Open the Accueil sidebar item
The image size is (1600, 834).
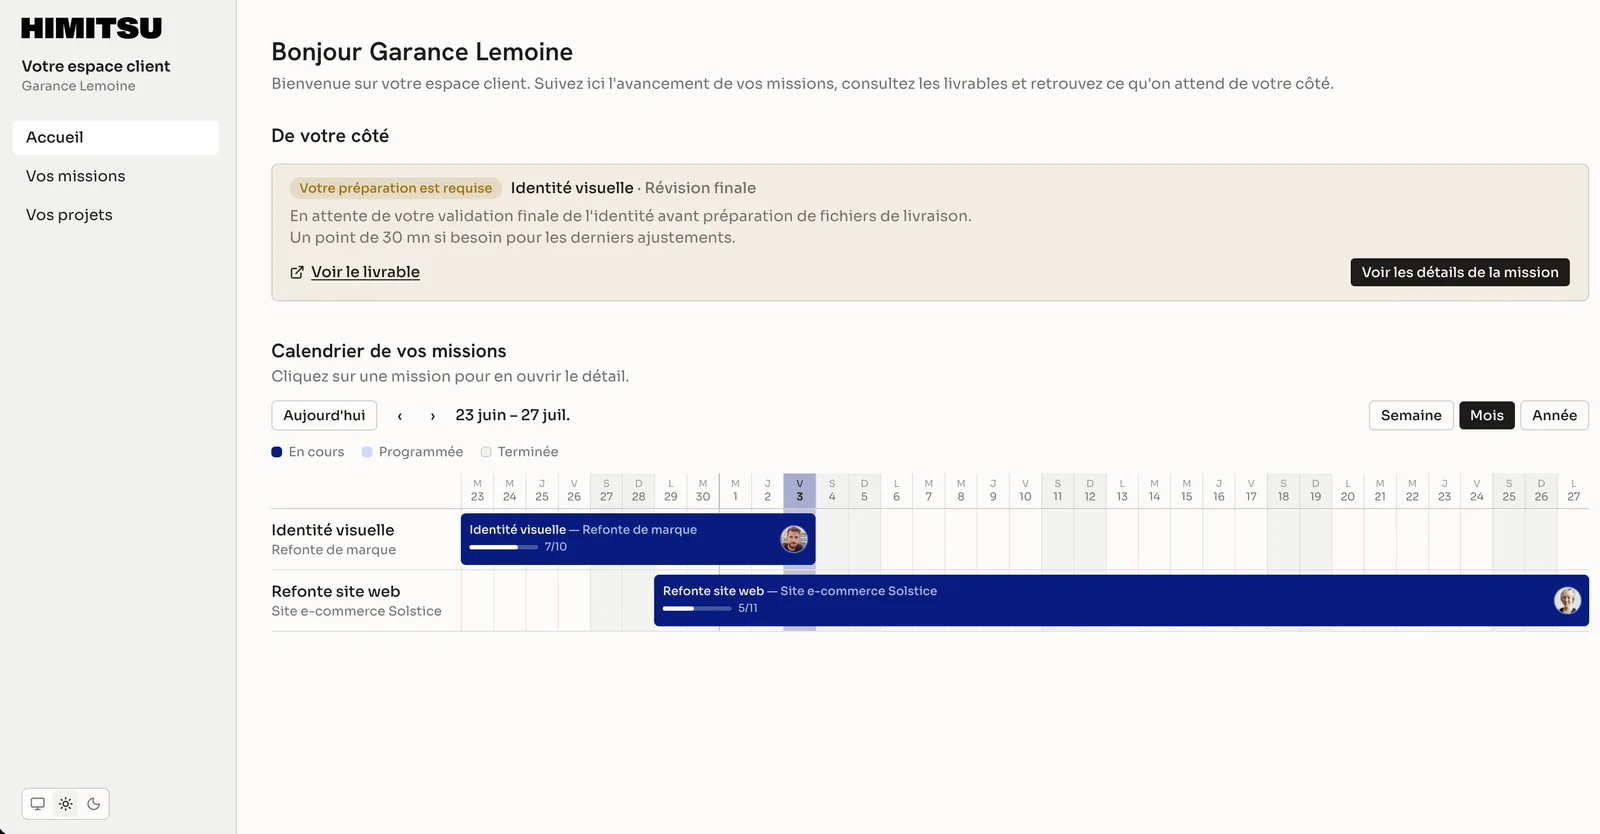click(116, 138)
